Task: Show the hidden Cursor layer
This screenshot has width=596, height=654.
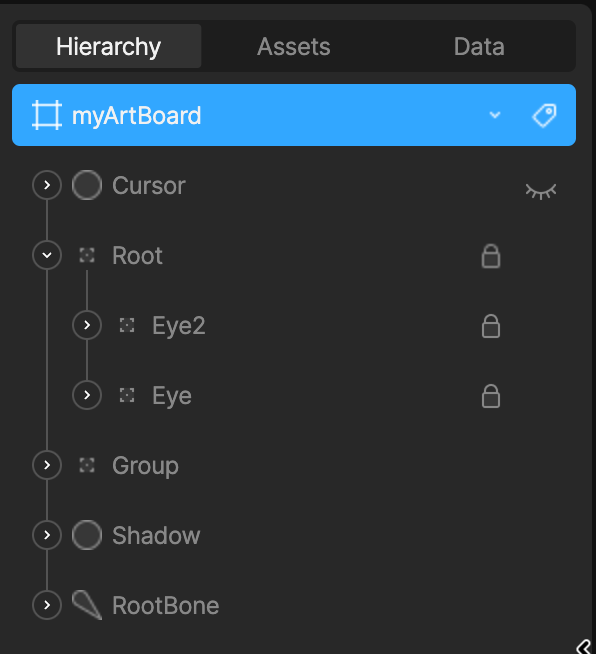Action: (x=541, y=191)
